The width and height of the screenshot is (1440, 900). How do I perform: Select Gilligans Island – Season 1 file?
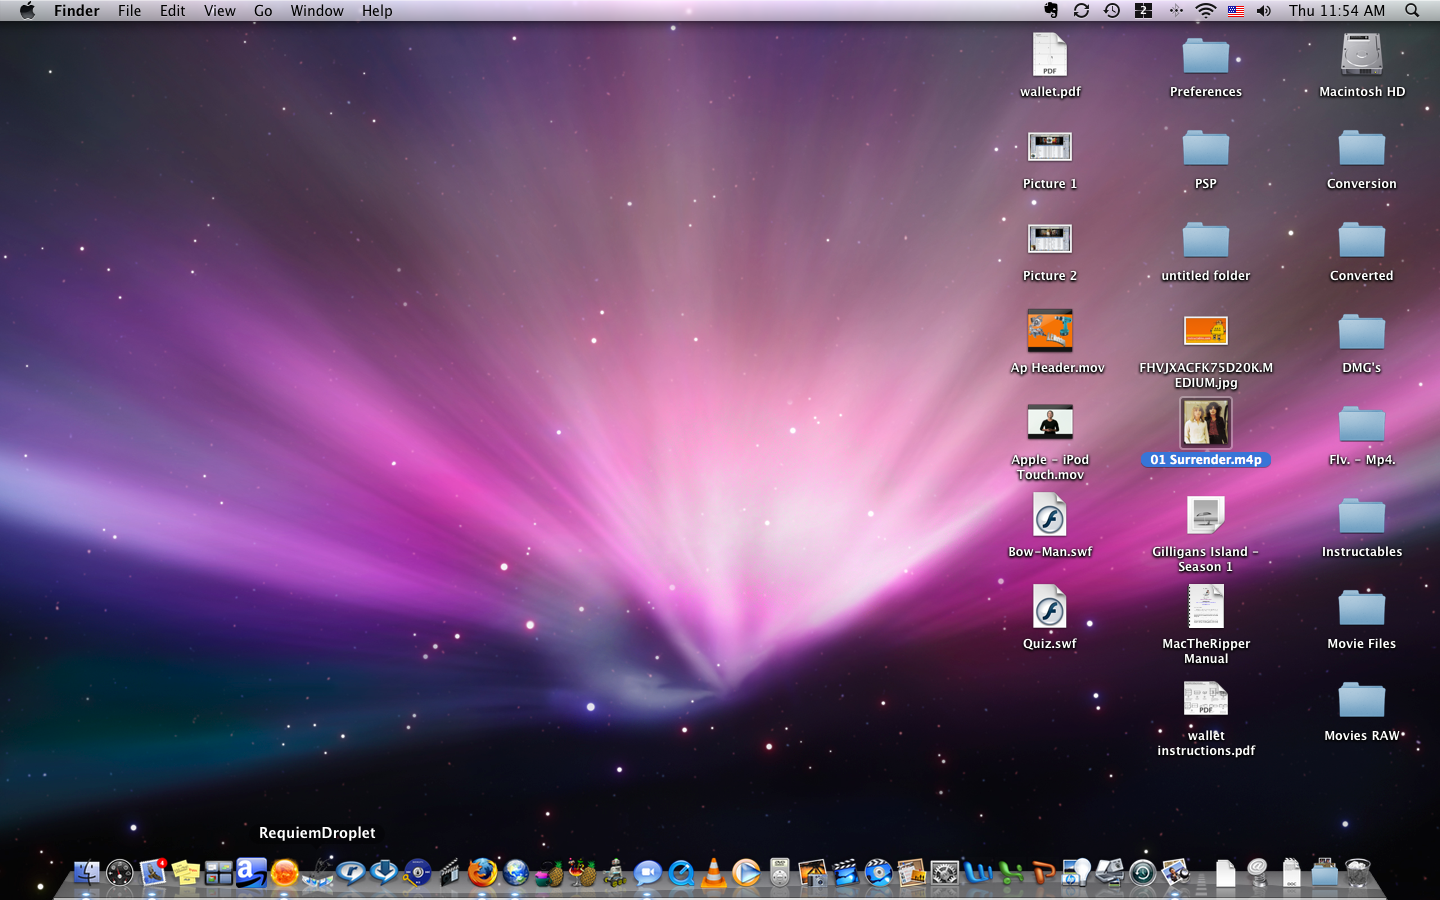(x=1206, y=516)
